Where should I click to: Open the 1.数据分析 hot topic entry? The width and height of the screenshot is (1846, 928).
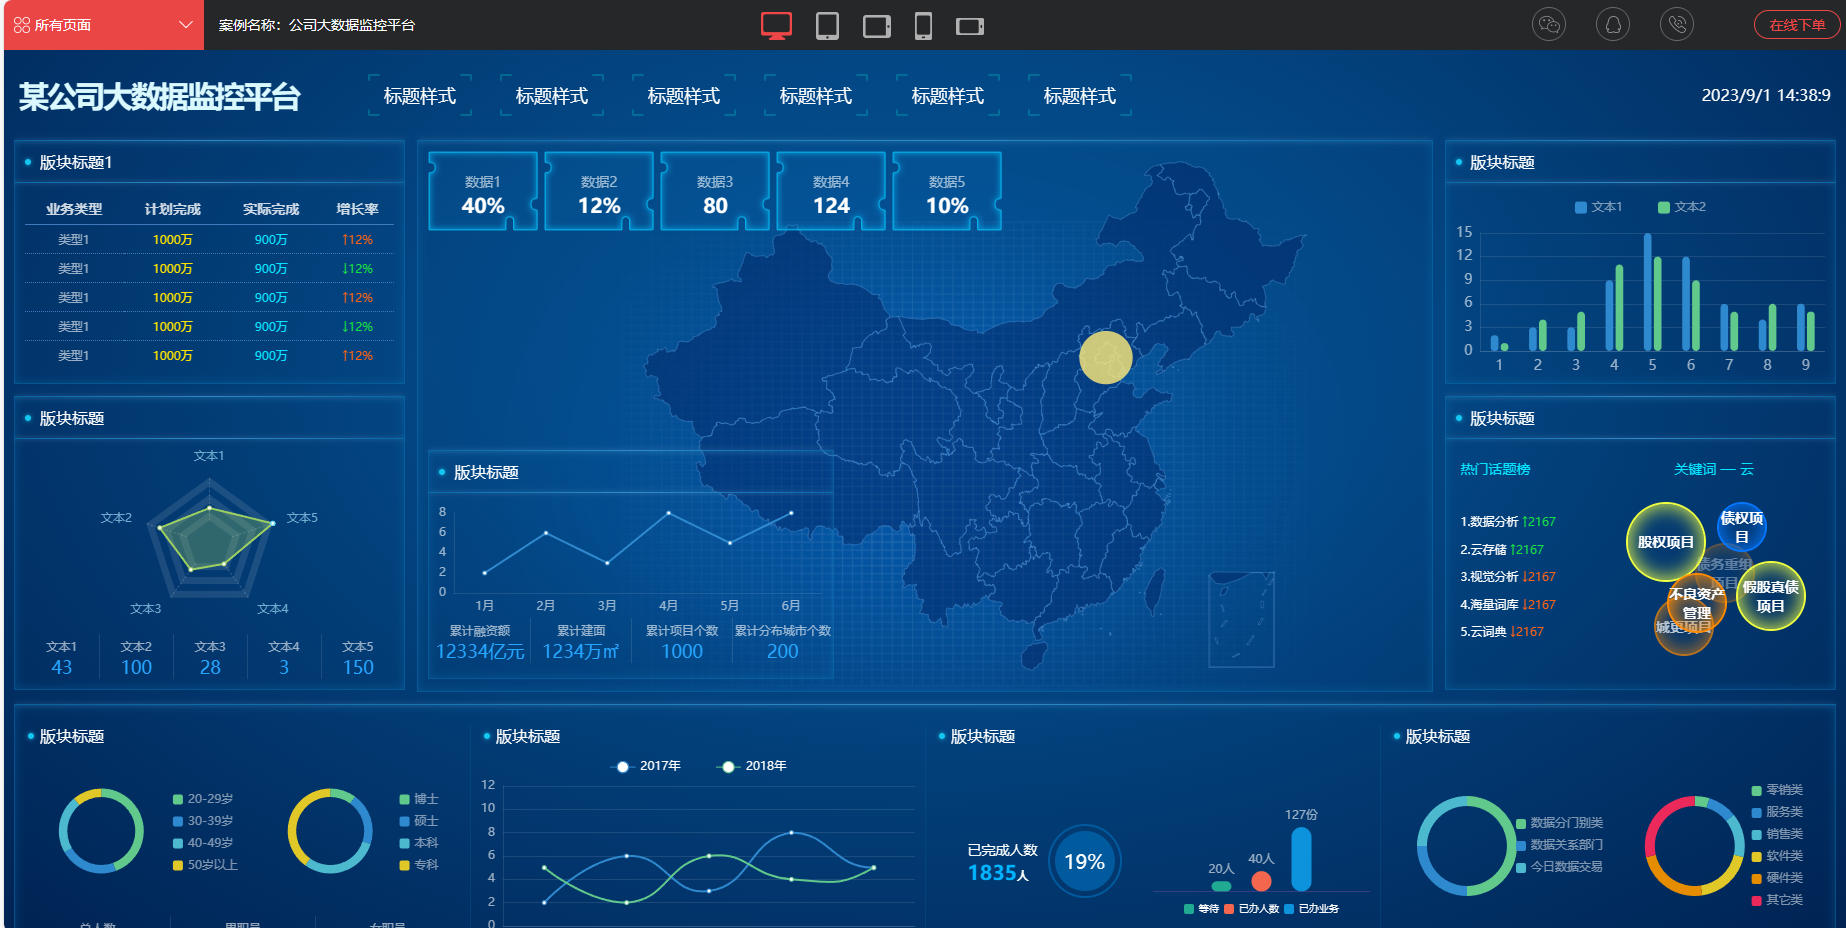[1506, 522]
